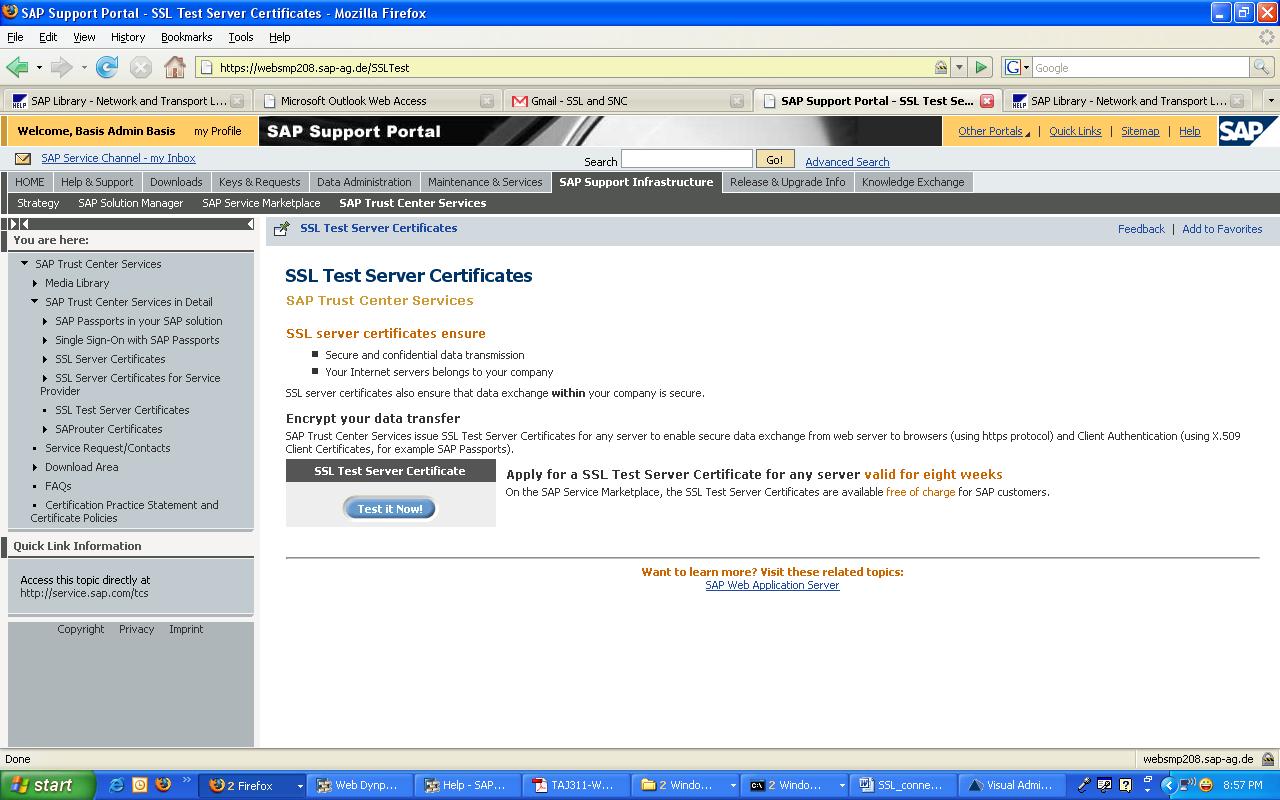Image resolution: width=1280 pixels, height=800 pixels.
Task: Click the Stop loading icon
Action: point(141,67)
